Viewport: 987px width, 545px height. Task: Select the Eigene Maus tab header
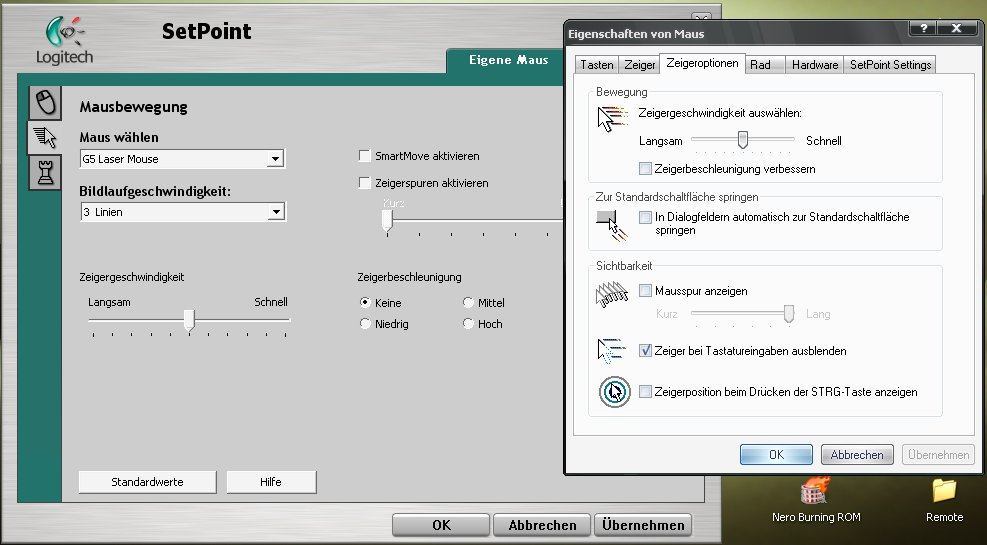point(508,60)
